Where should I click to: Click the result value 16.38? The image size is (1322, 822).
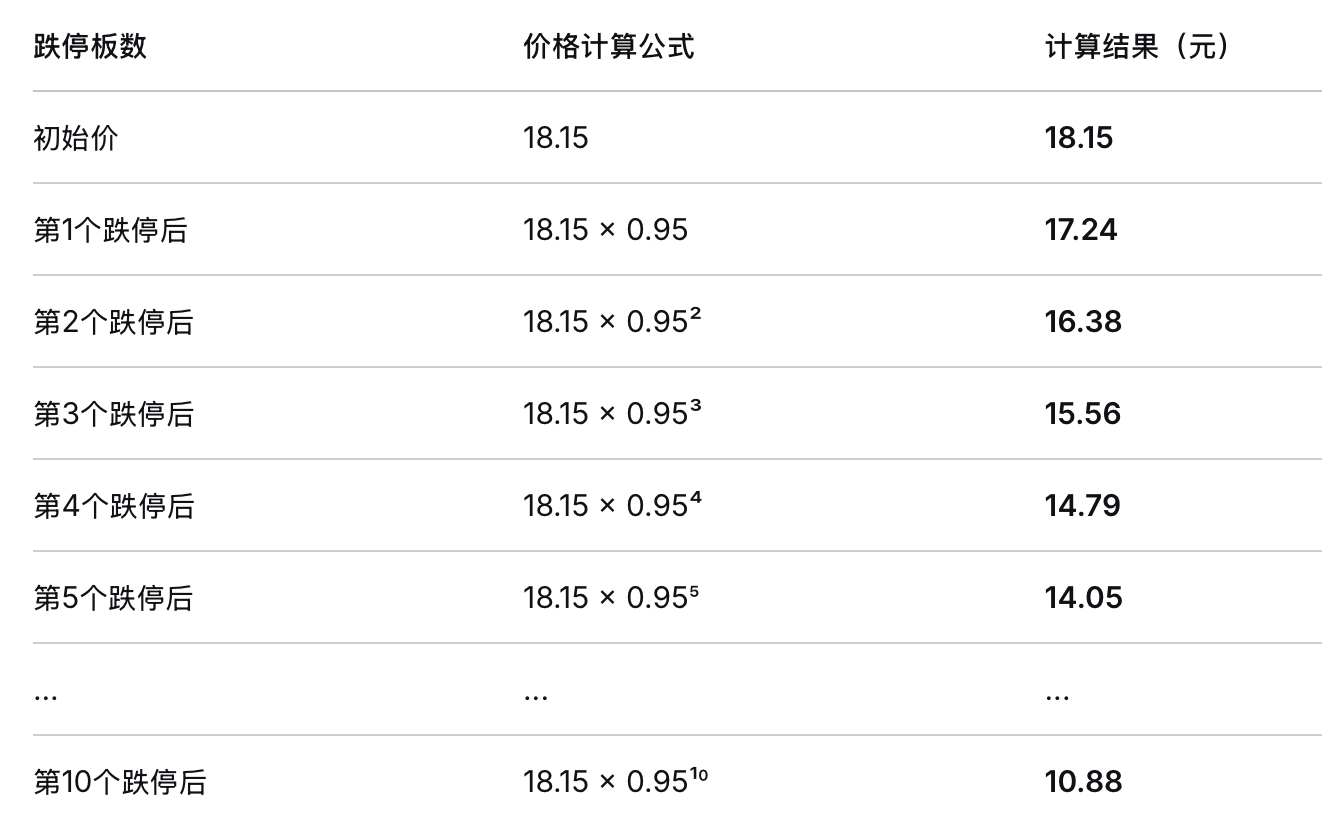click(x=1083, y=322)
